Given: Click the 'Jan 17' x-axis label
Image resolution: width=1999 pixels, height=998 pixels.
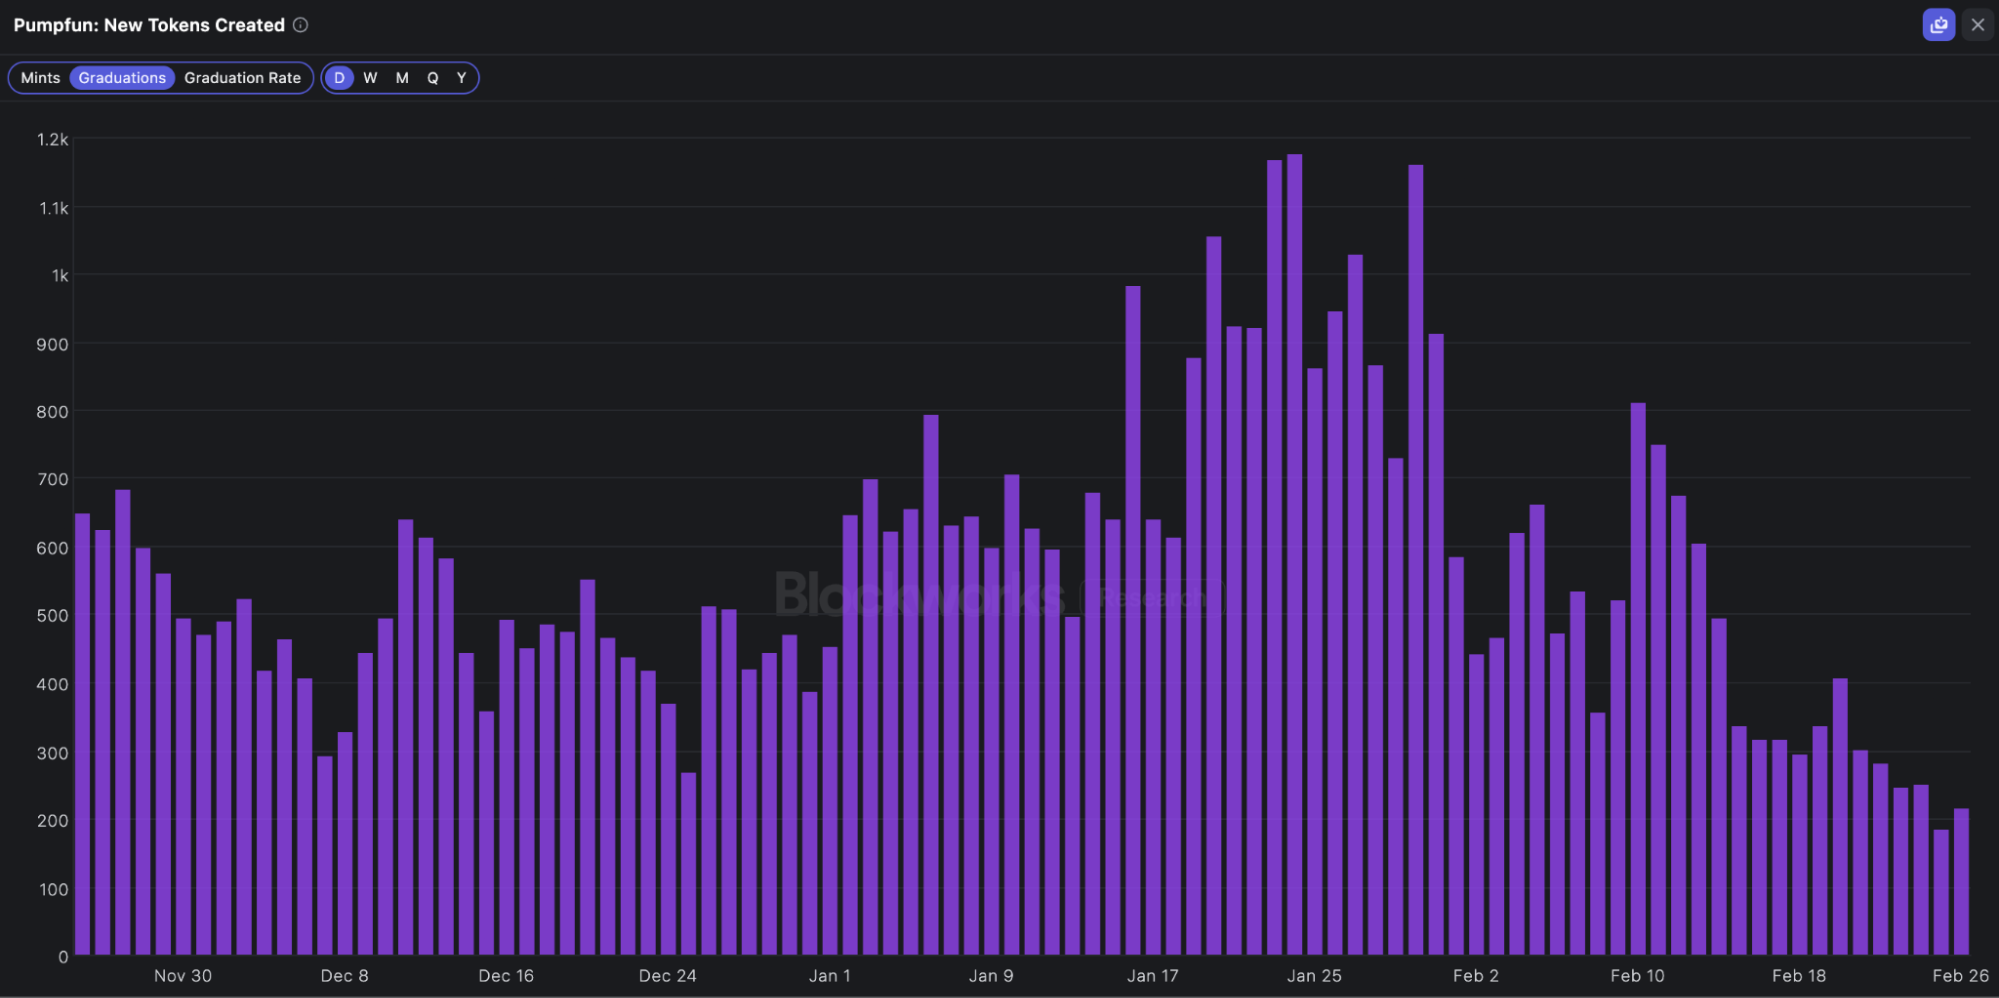Looking at the screenshot, I should pos(1153,976).
